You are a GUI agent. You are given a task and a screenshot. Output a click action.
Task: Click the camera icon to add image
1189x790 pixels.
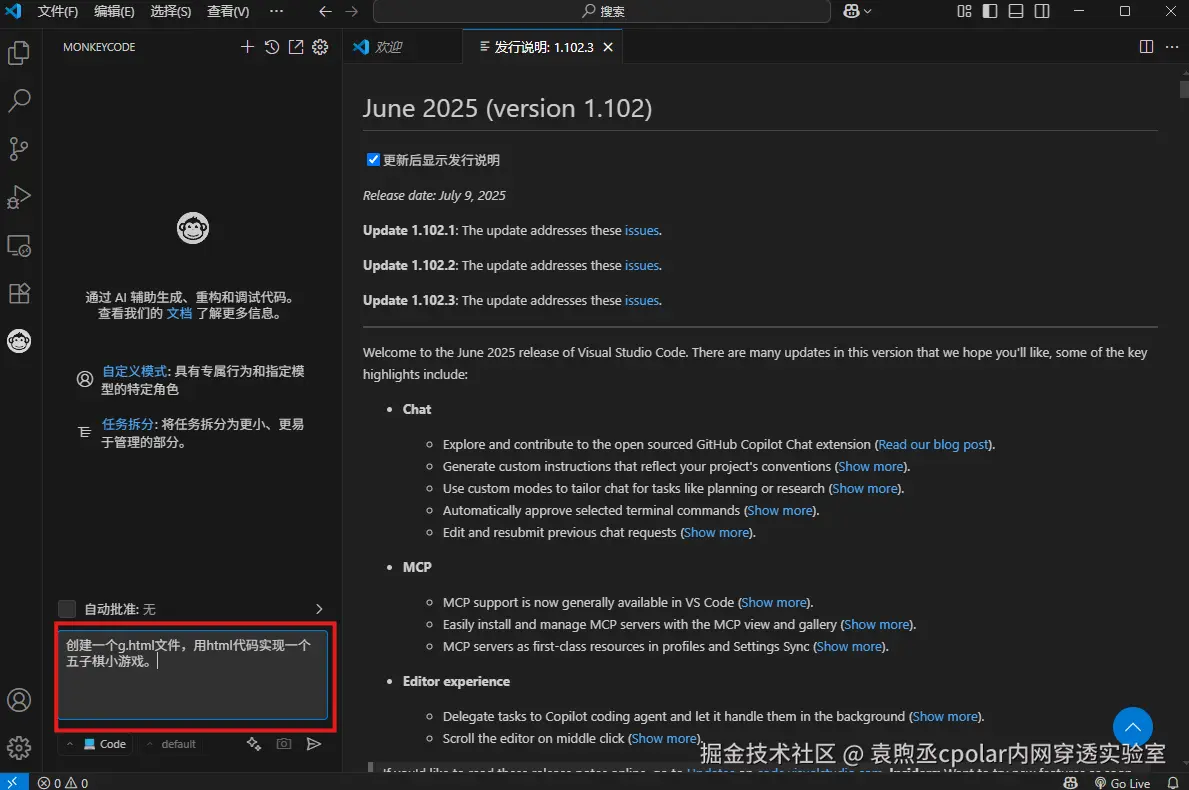click(284, 744)
